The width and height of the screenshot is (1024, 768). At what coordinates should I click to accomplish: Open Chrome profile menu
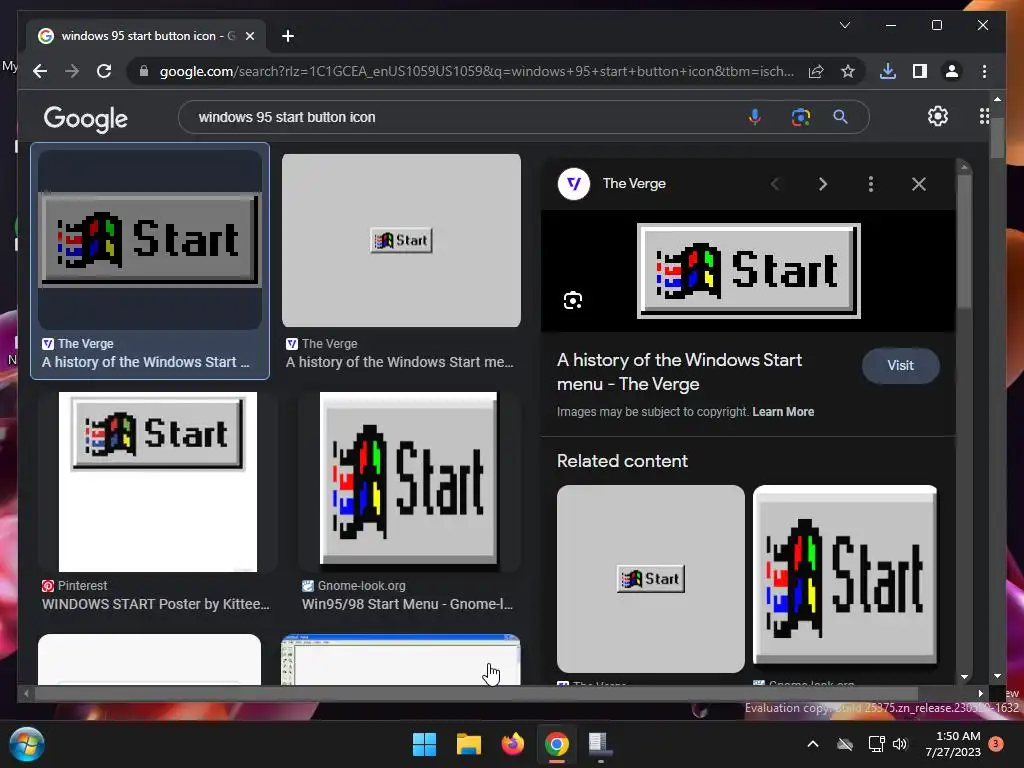point(952,71)
